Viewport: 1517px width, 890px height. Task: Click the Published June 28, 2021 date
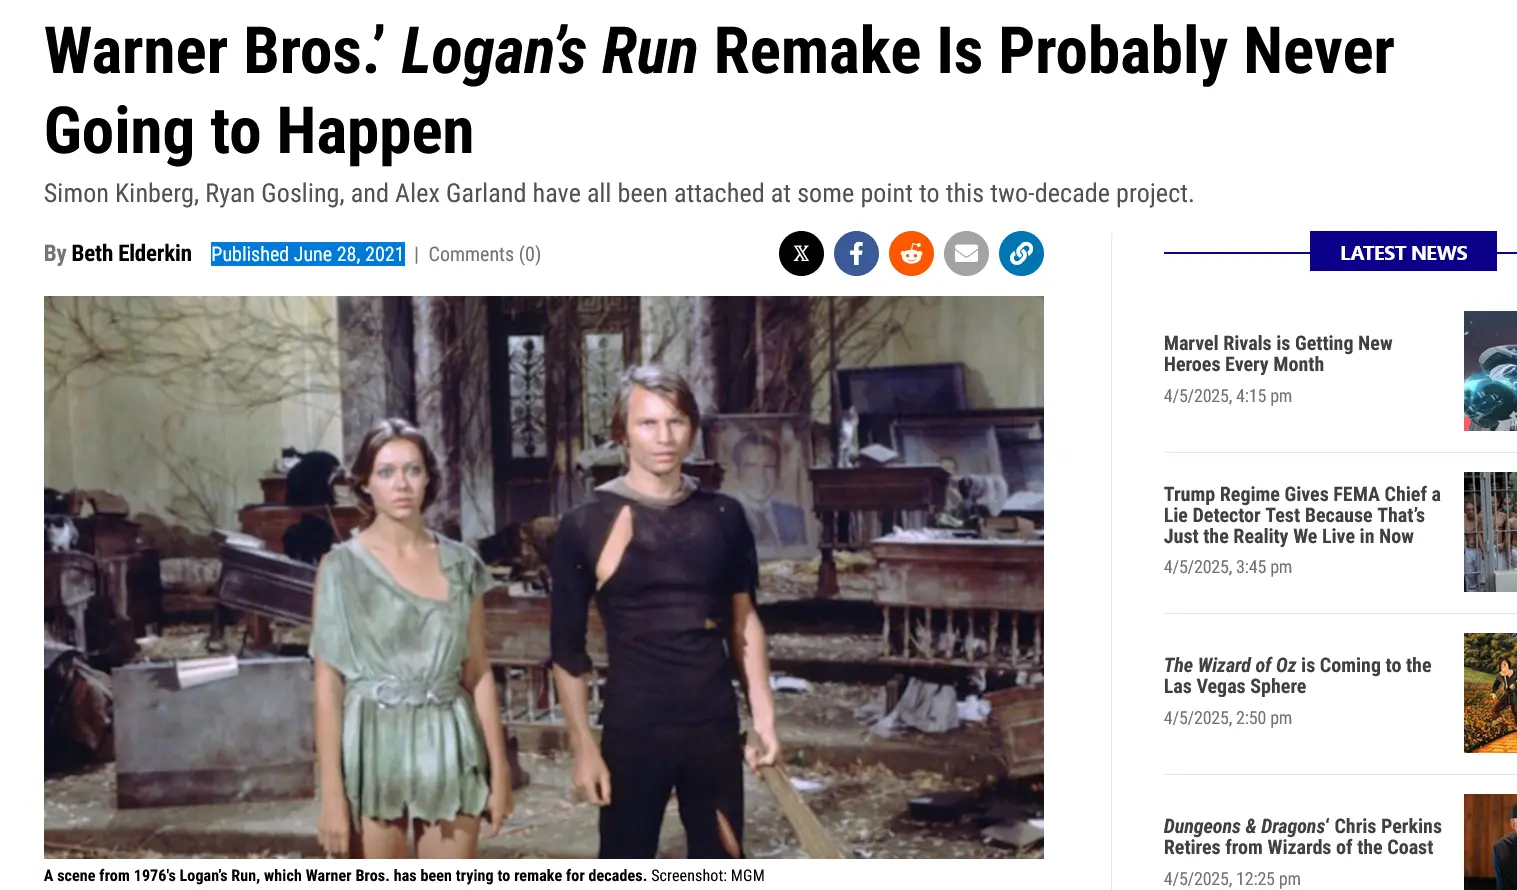[x=308, y=255]
